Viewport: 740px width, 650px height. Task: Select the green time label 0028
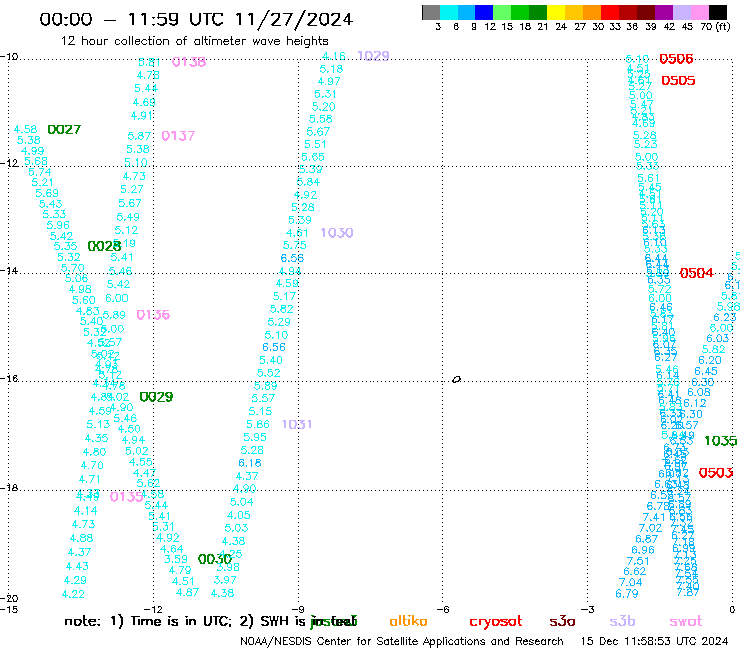pos(104,246)
